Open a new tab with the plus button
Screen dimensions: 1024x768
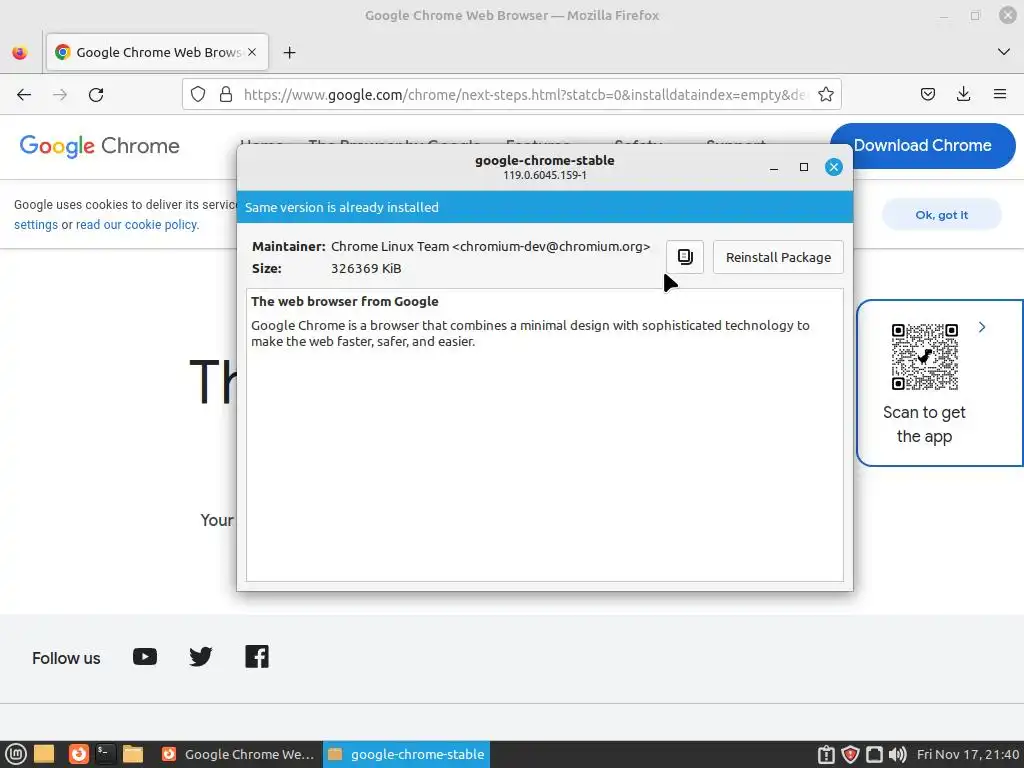coord(289,52)
